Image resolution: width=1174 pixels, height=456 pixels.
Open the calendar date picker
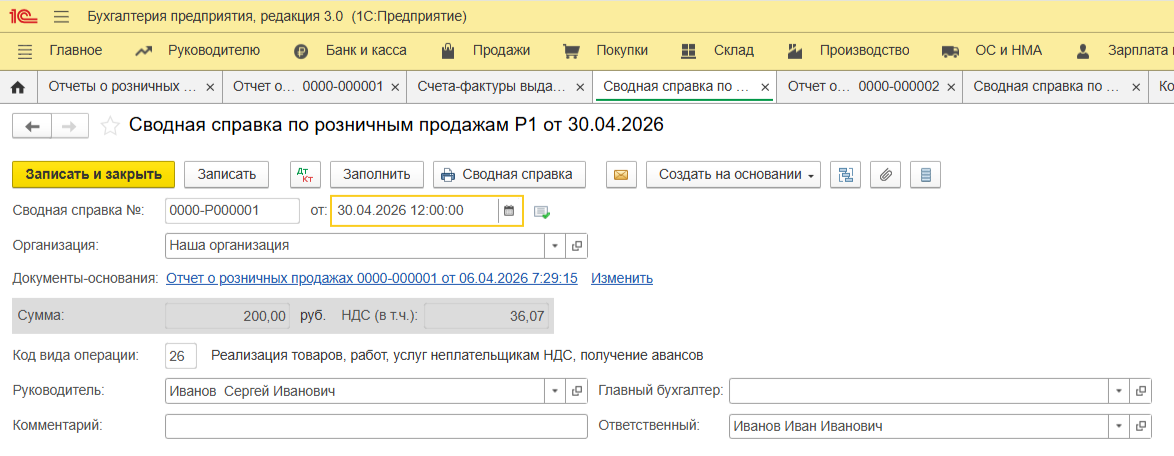point(509,211)
